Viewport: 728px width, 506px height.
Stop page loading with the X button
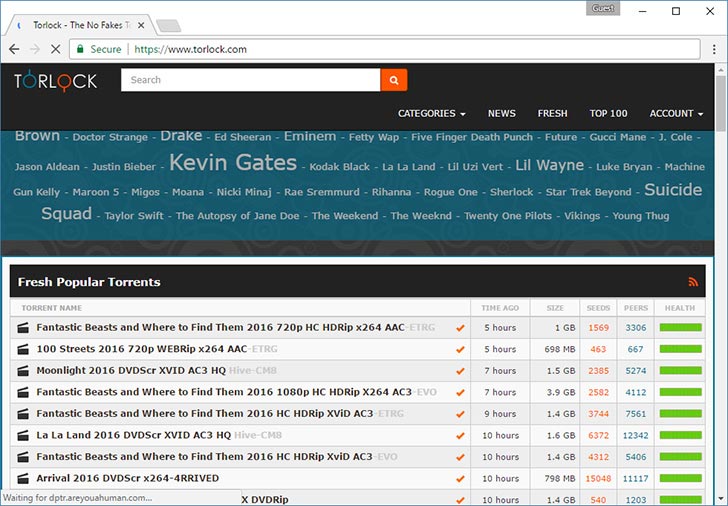(x=55, y=49)
